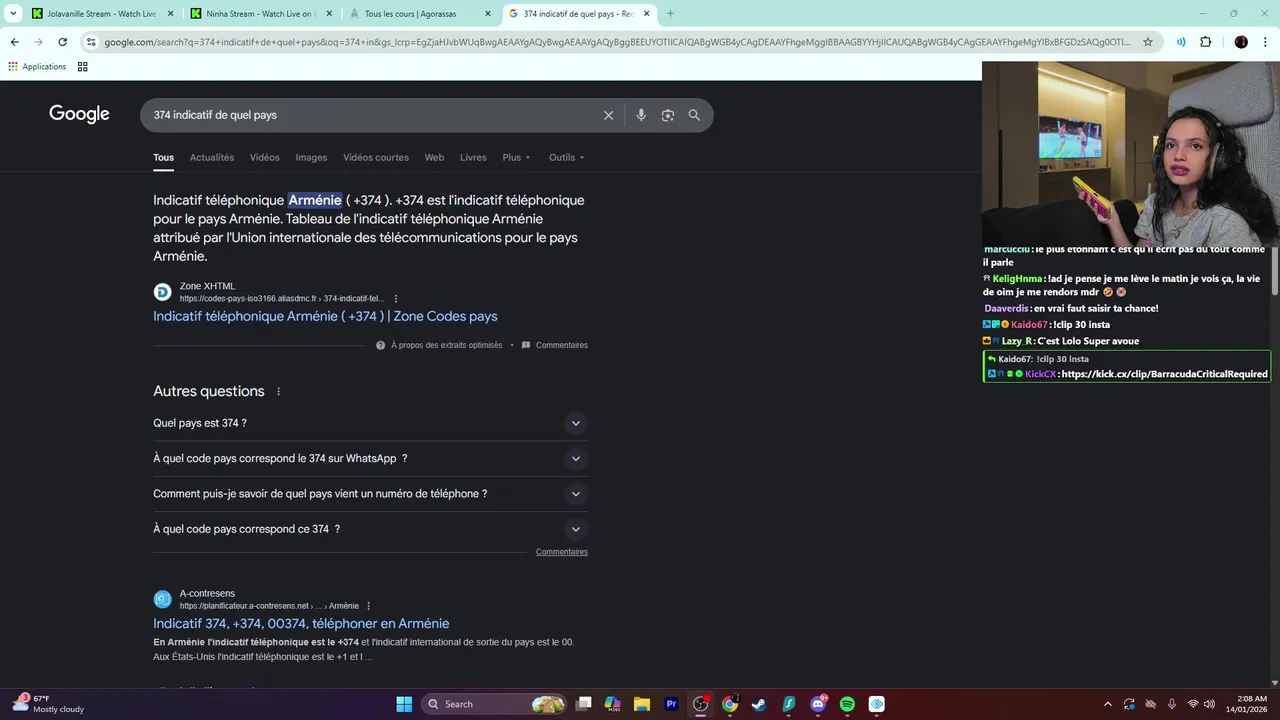
Task: Open the weather widget showing 67°F
Action: pos(47,704)
